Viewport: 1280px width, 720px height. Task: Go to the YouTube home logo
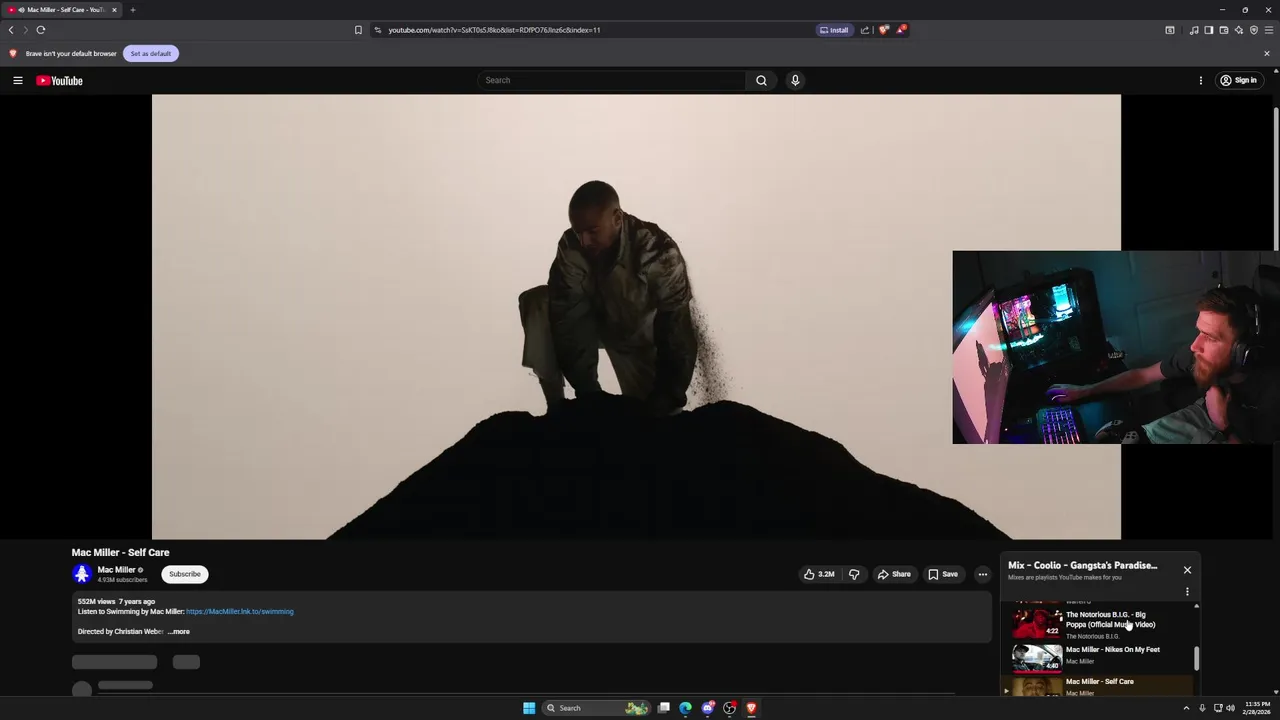[x=59, y=80]
